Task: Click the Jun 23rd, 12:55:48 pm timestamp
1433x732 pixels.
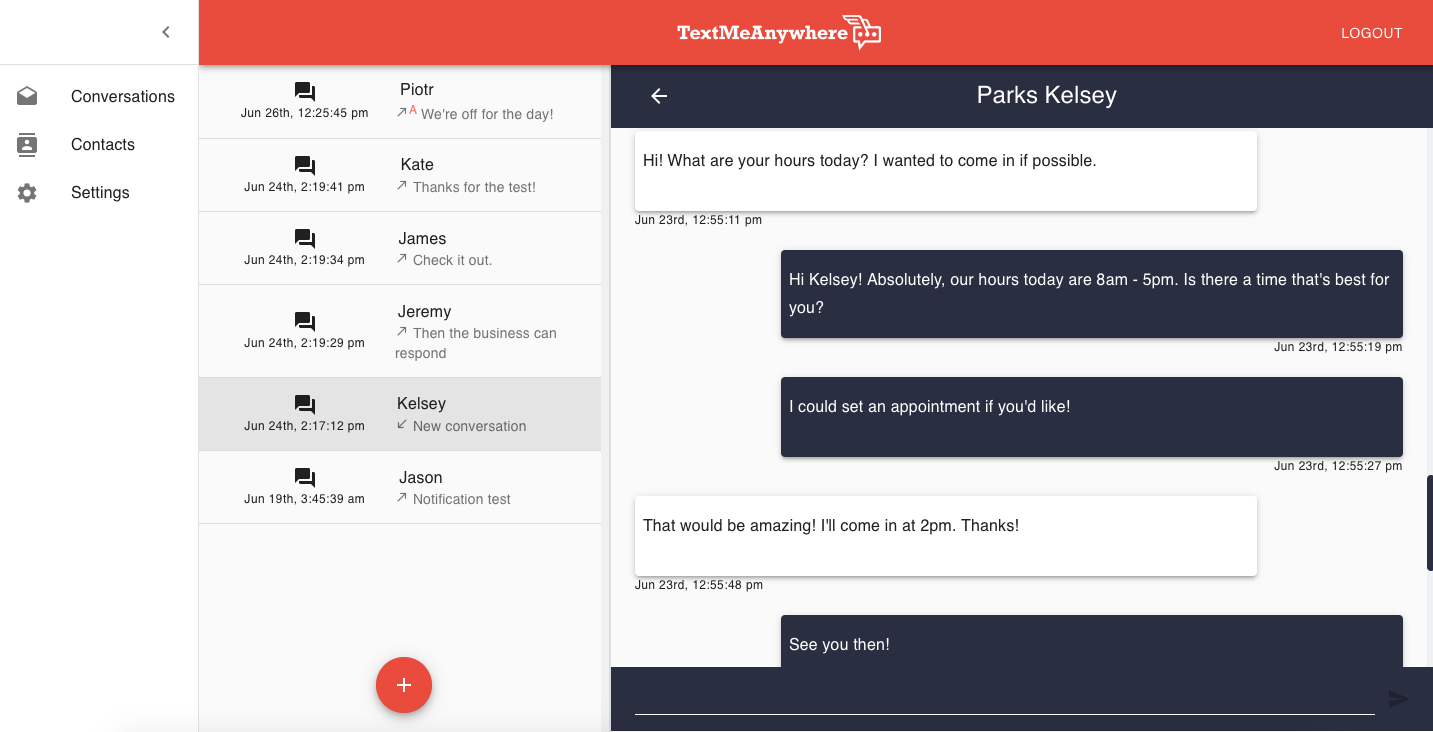Action: [698, 585]
